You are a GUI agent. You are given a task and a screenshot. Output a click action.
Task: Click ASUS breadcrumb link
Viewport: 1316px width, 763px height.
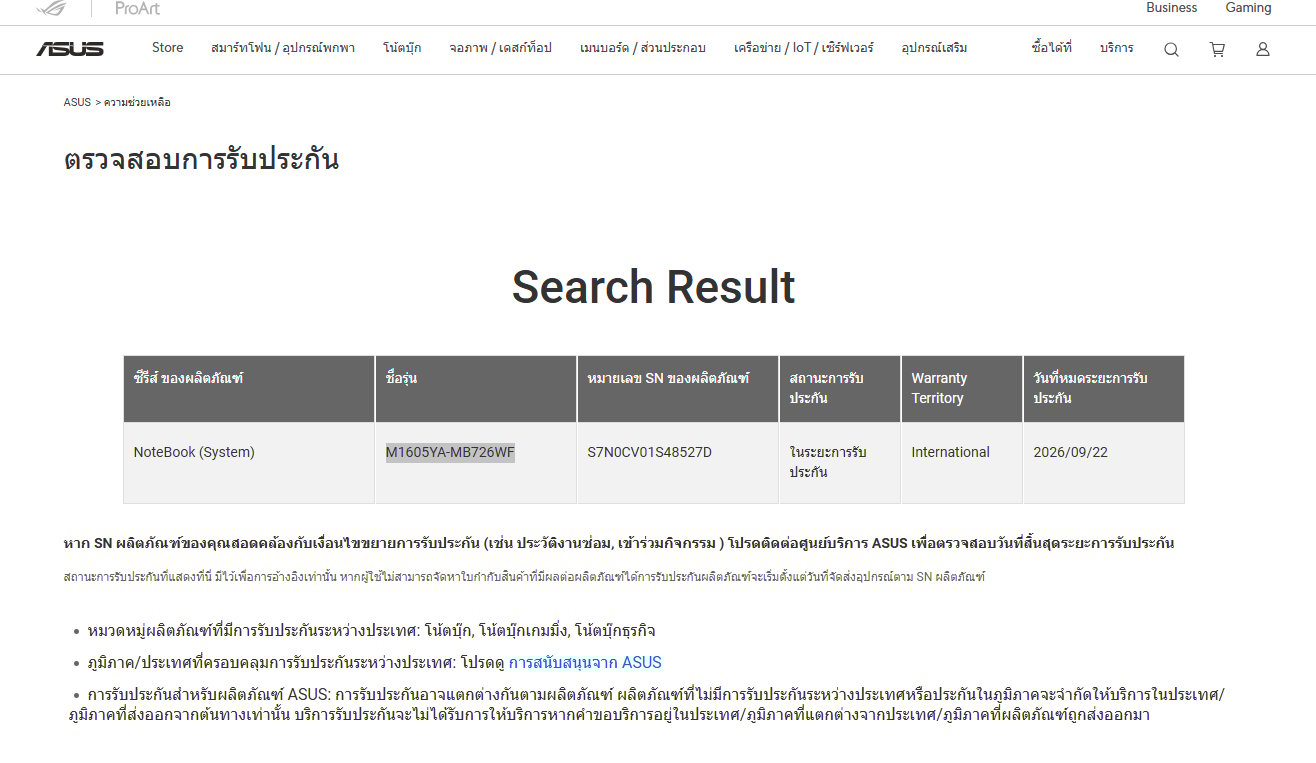tap(77, 102)
